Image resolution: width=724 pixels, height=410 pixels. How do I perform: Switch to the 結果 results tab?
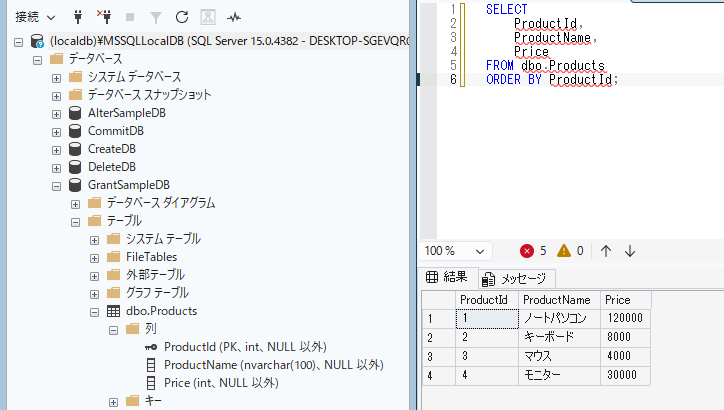click(x=446, y=277)
